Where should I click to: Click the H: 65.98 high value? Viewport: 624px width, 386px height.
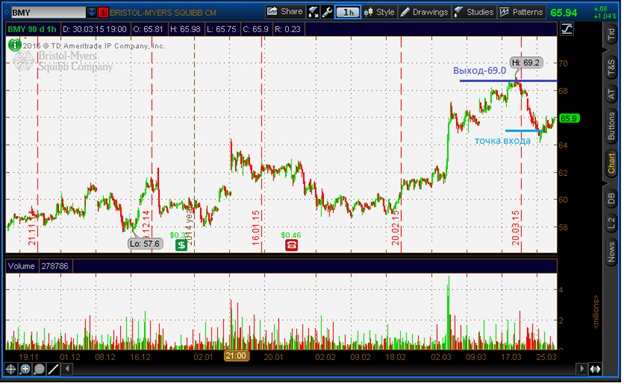click(x=185, y=29)
